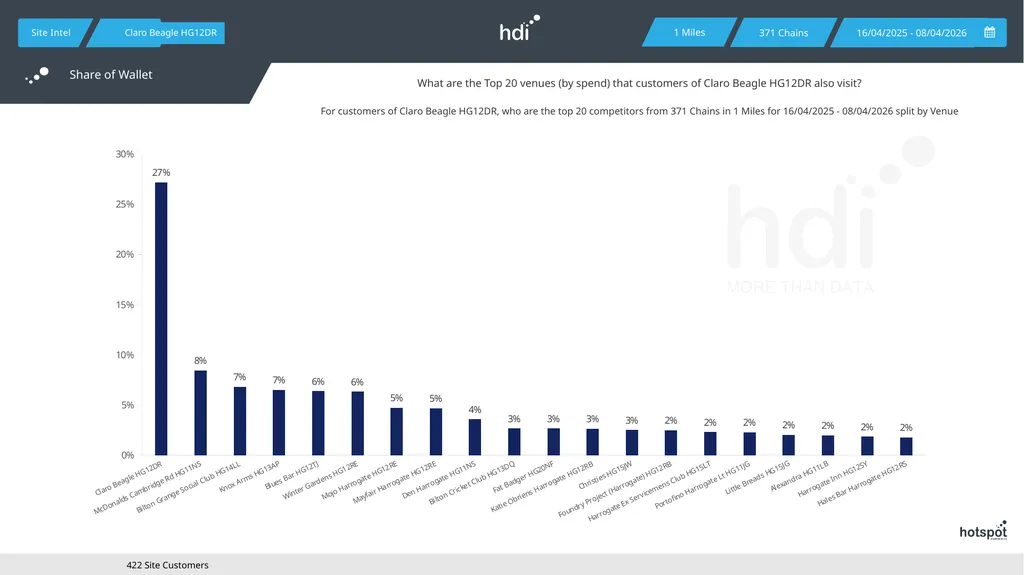
Task: Click the 4% data label
Action: point(475,410)
